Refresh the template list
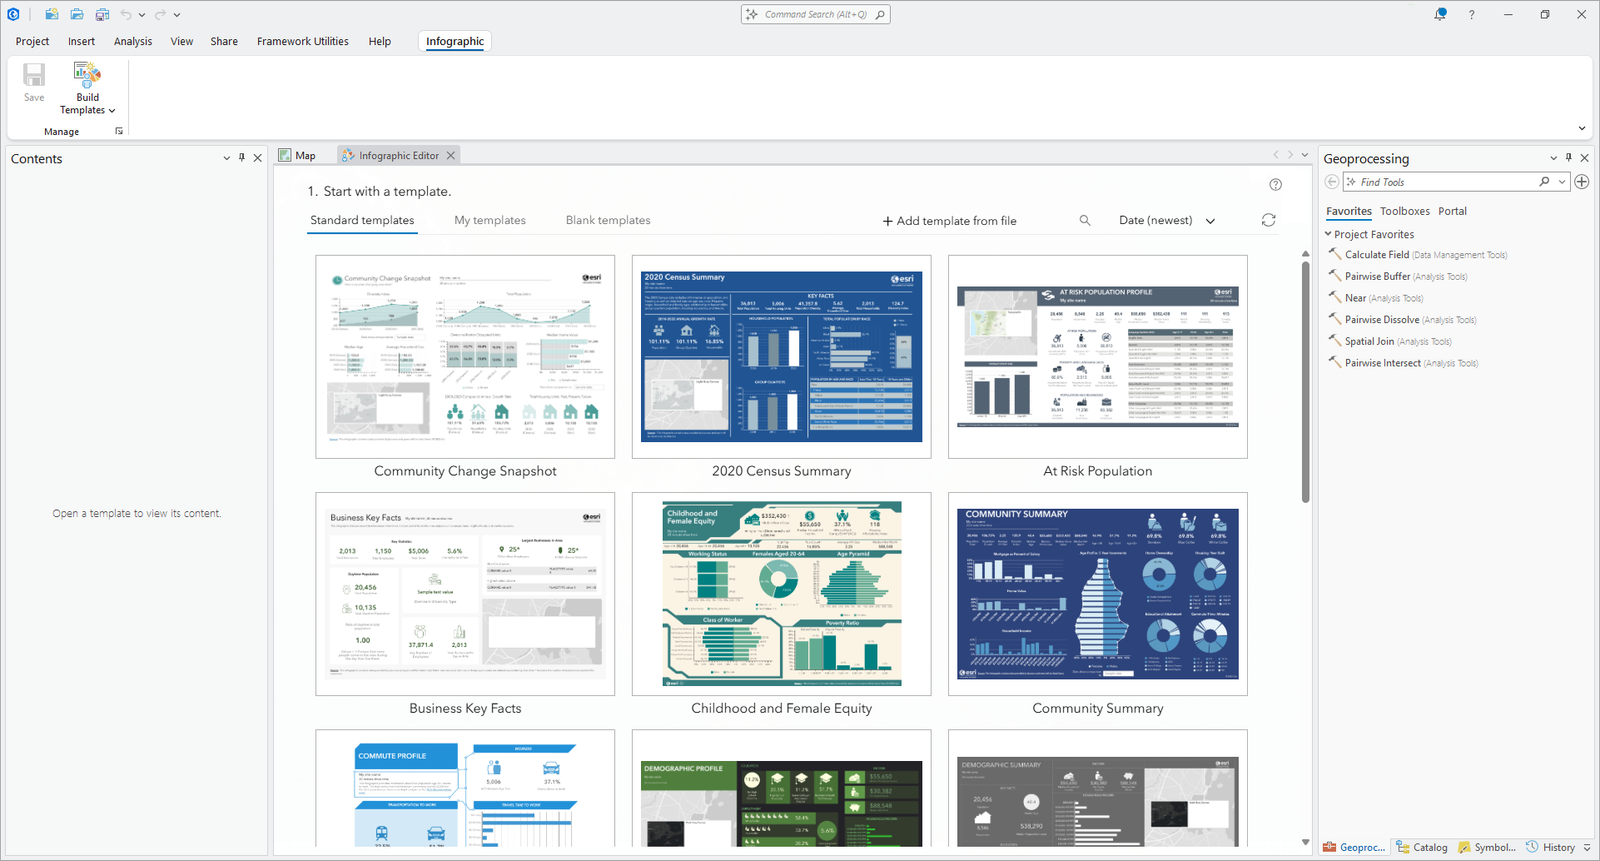 point(1268,220)
